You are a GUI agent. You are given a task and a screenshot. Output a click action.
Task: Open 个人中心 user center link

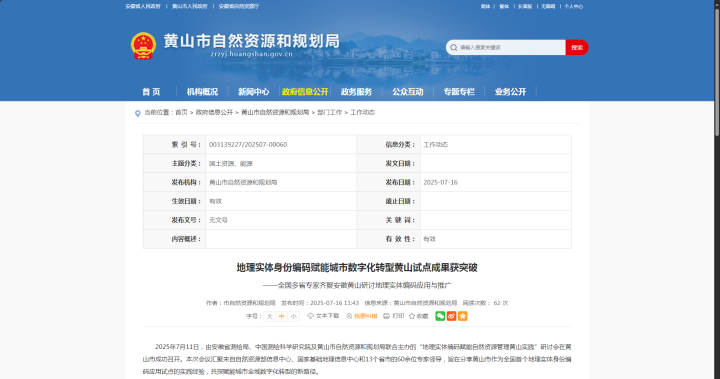574,6
